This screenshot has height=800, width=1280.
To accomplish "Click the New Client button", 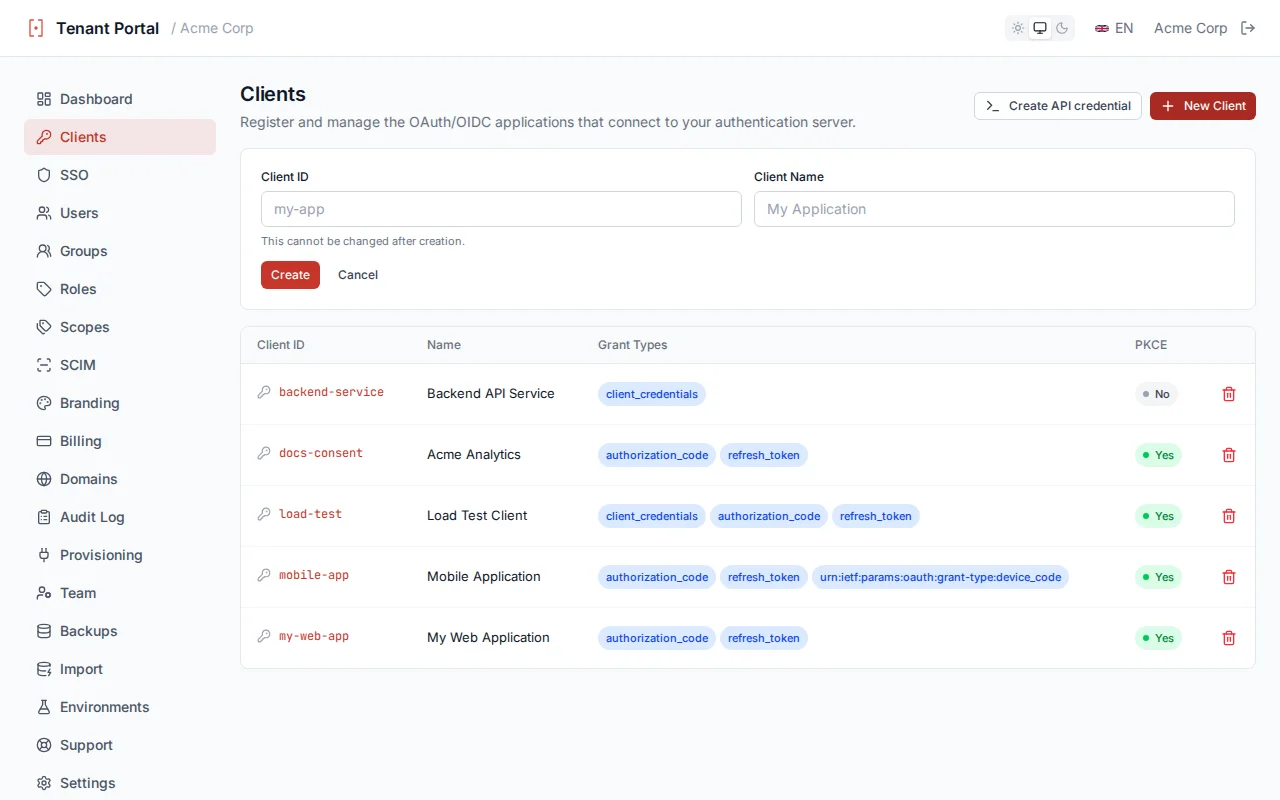I will (1203, 106).
